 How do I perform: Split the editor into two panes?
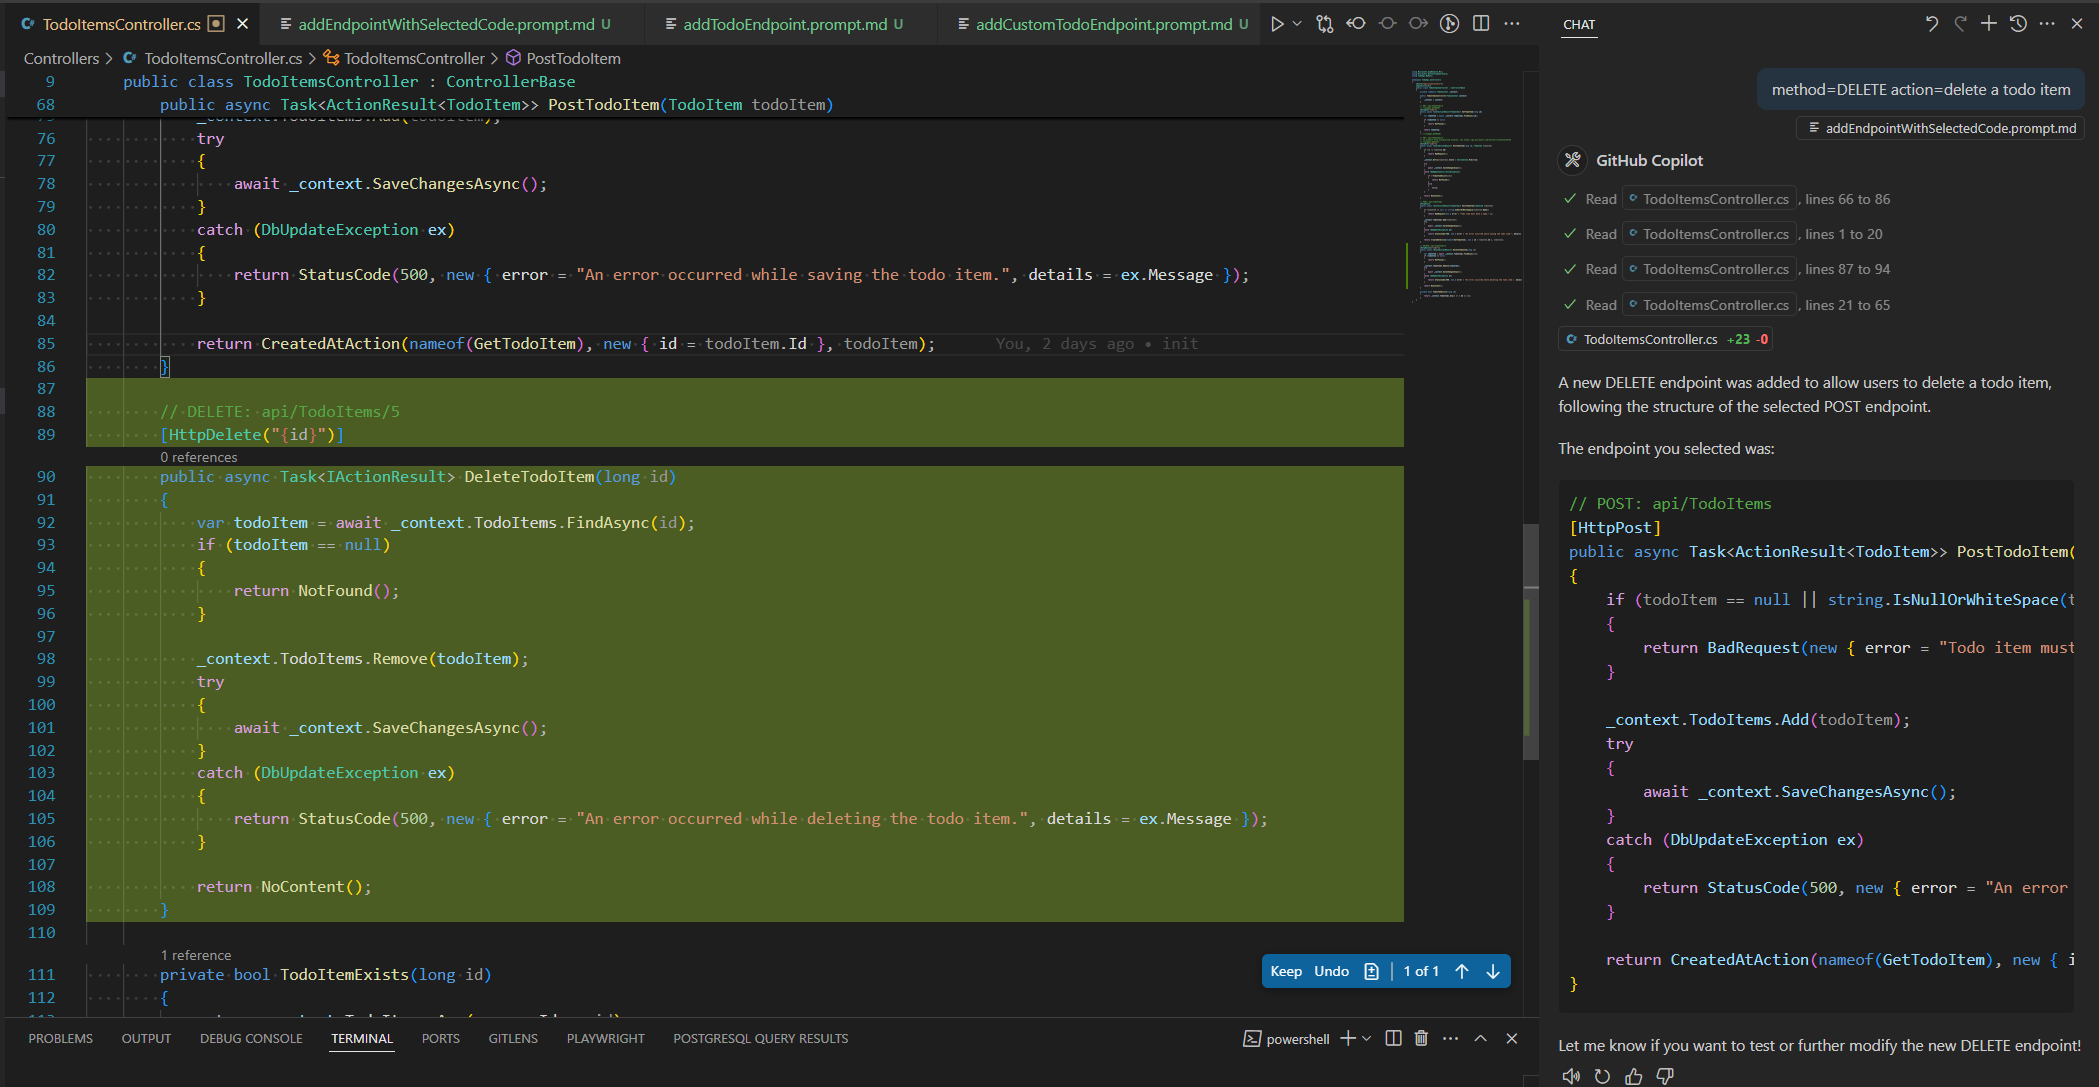click(1481, 23)
